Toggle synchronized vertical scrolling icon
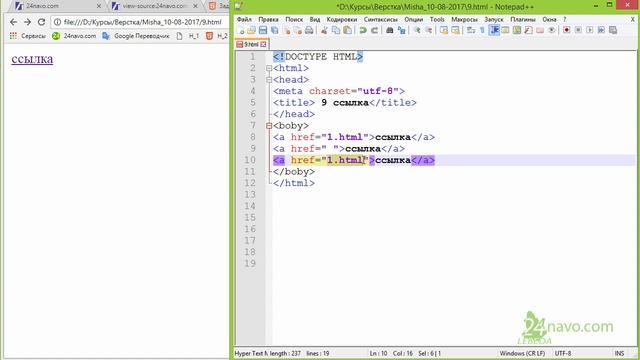 (x=444, y=30)
